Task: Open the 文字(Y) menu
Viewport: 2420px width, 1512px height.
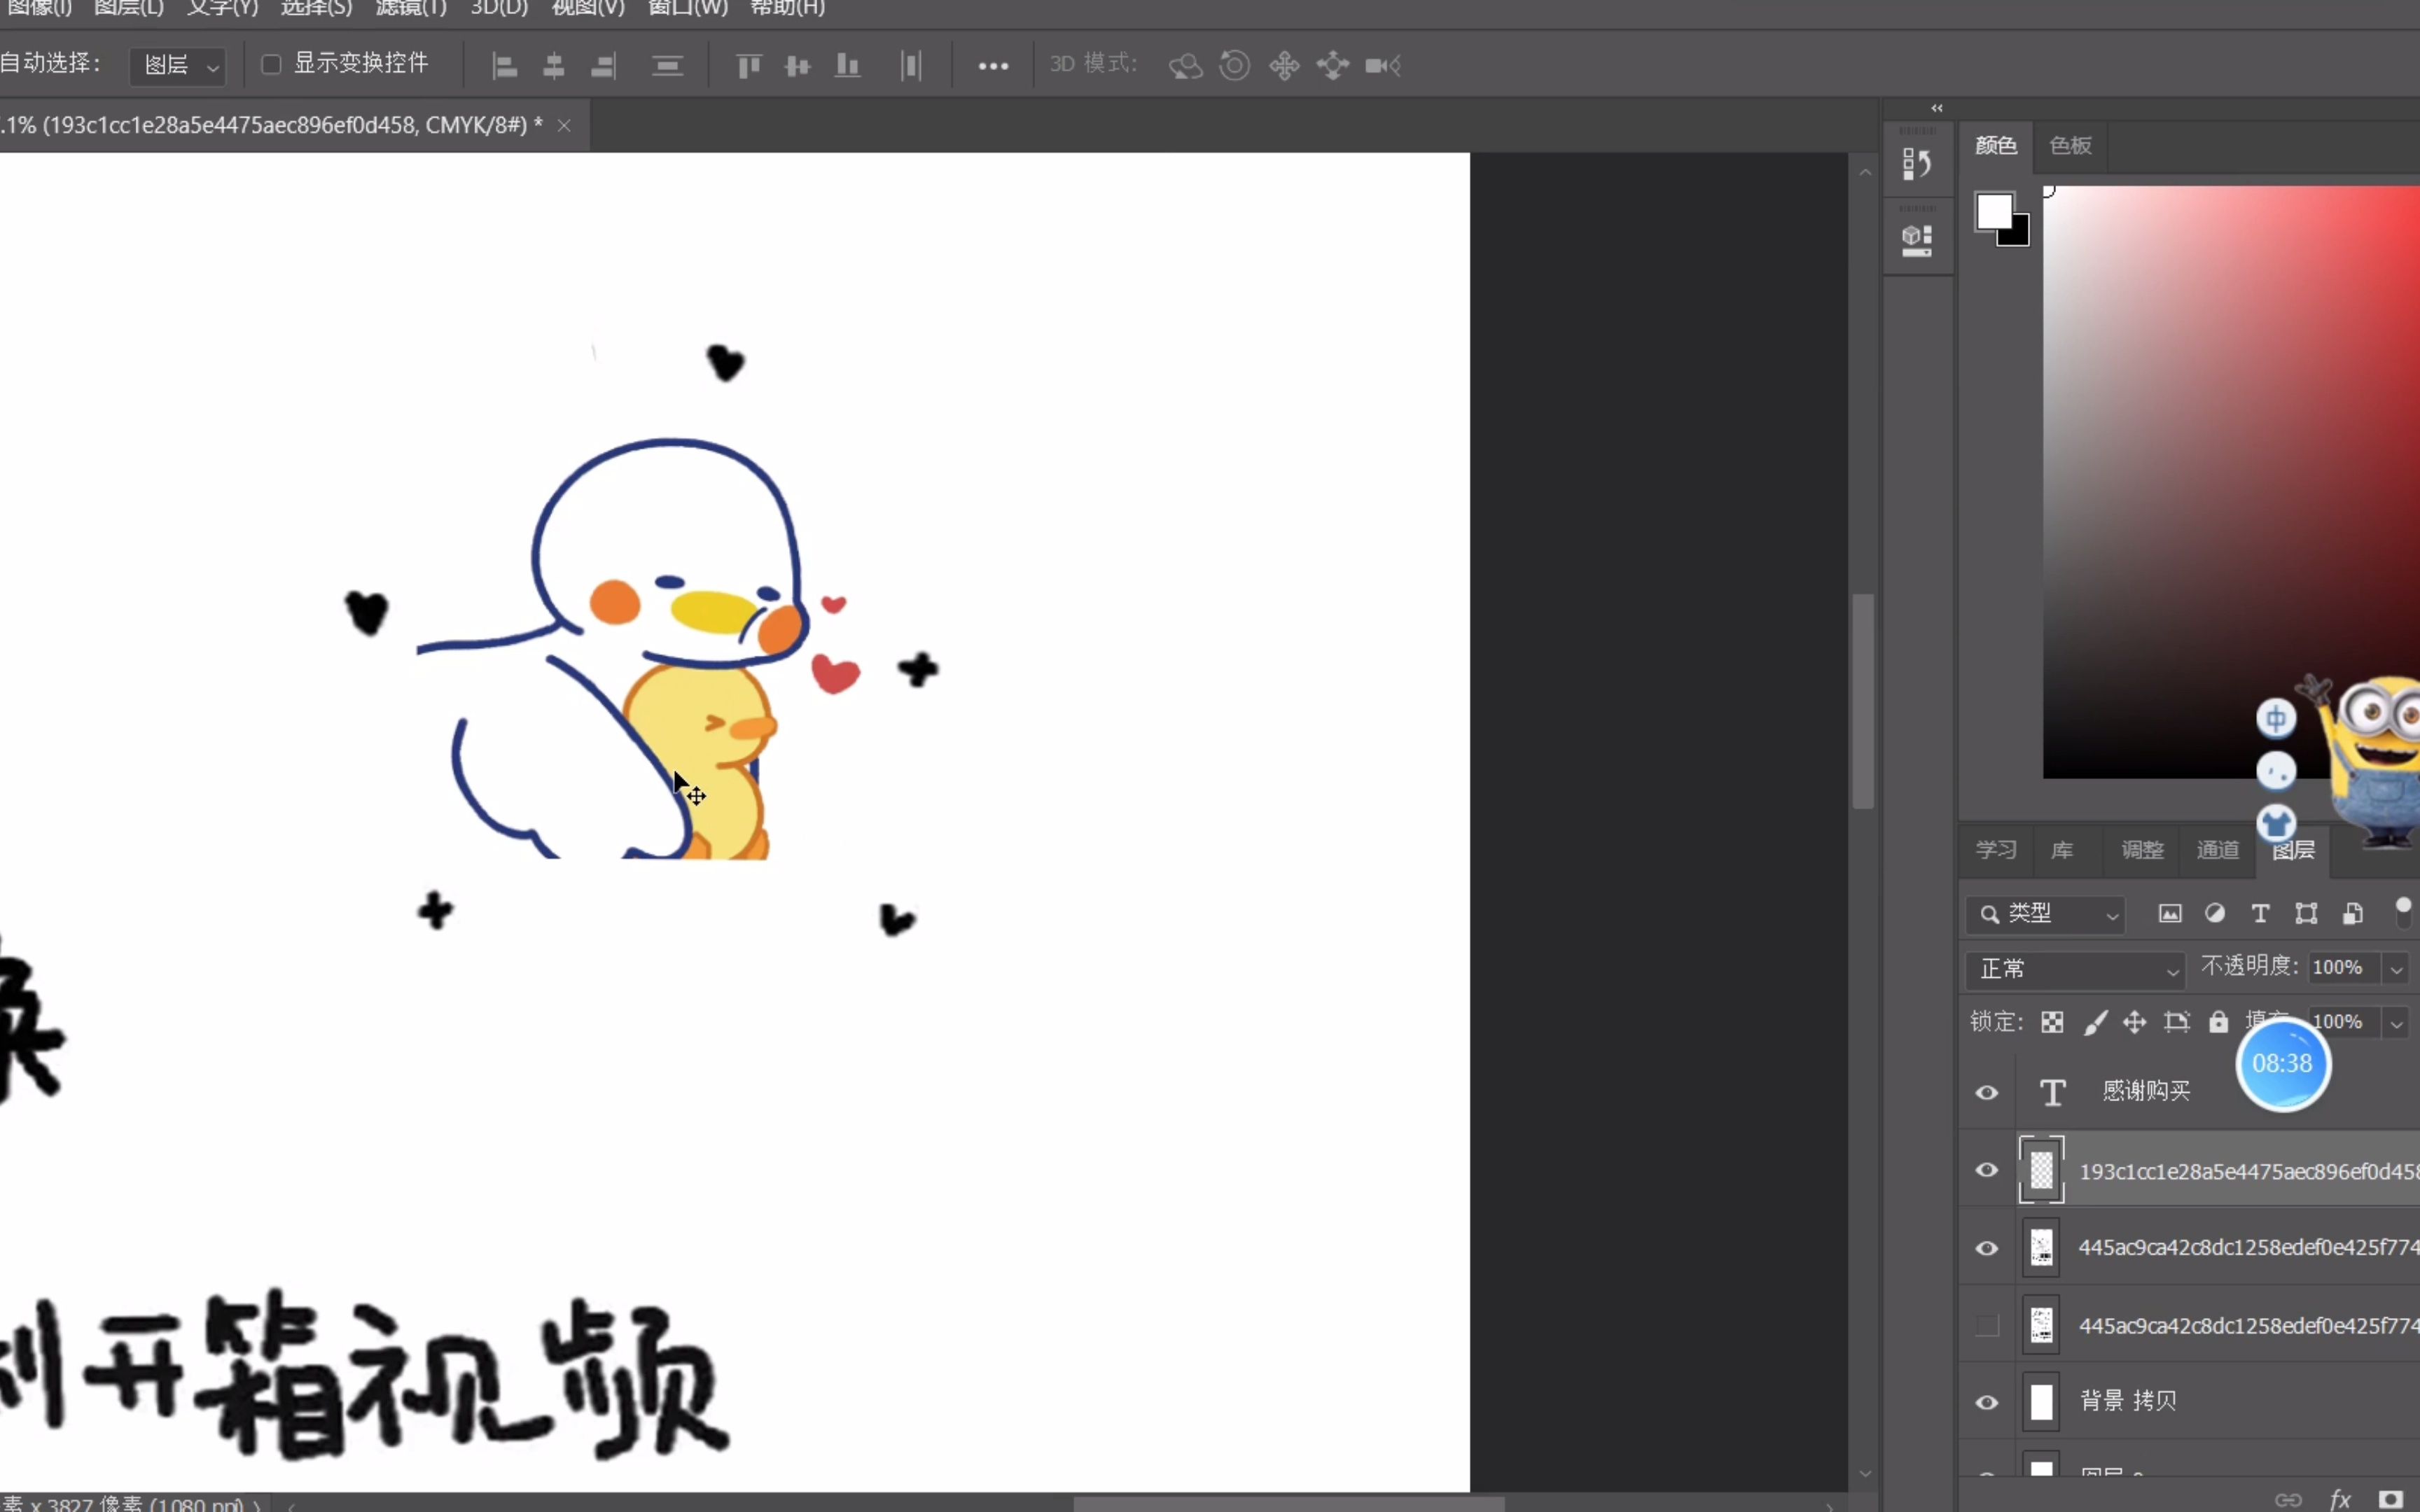Action: coord(222,8)
